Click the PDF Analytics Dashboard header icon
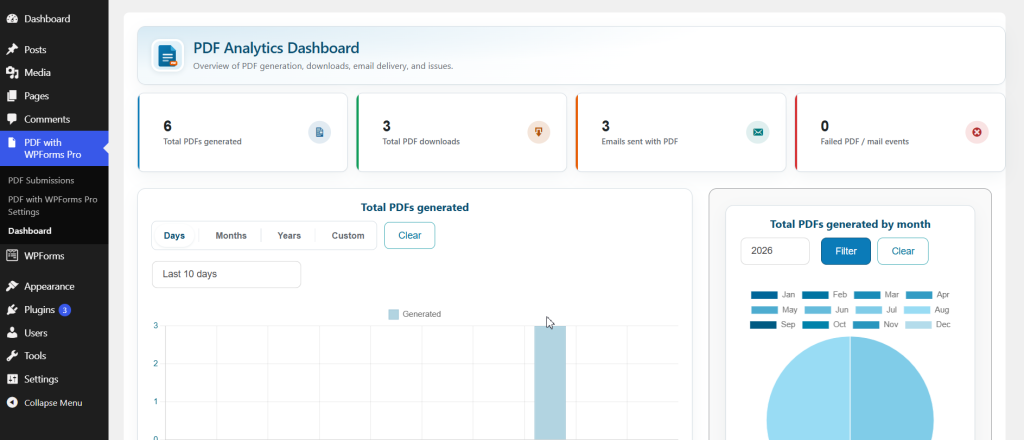 tap(168, 55)
